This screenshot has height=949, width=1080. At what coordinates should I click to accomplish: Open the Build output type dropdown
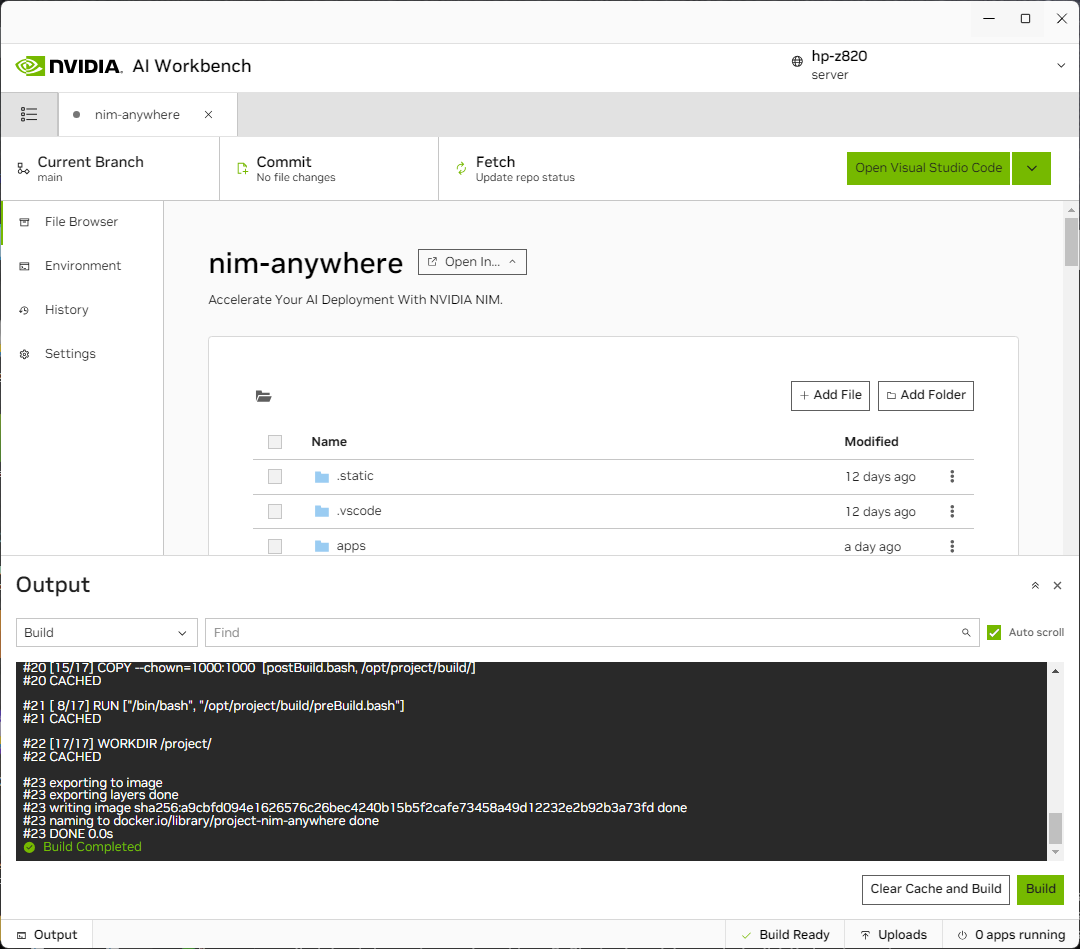107,632
